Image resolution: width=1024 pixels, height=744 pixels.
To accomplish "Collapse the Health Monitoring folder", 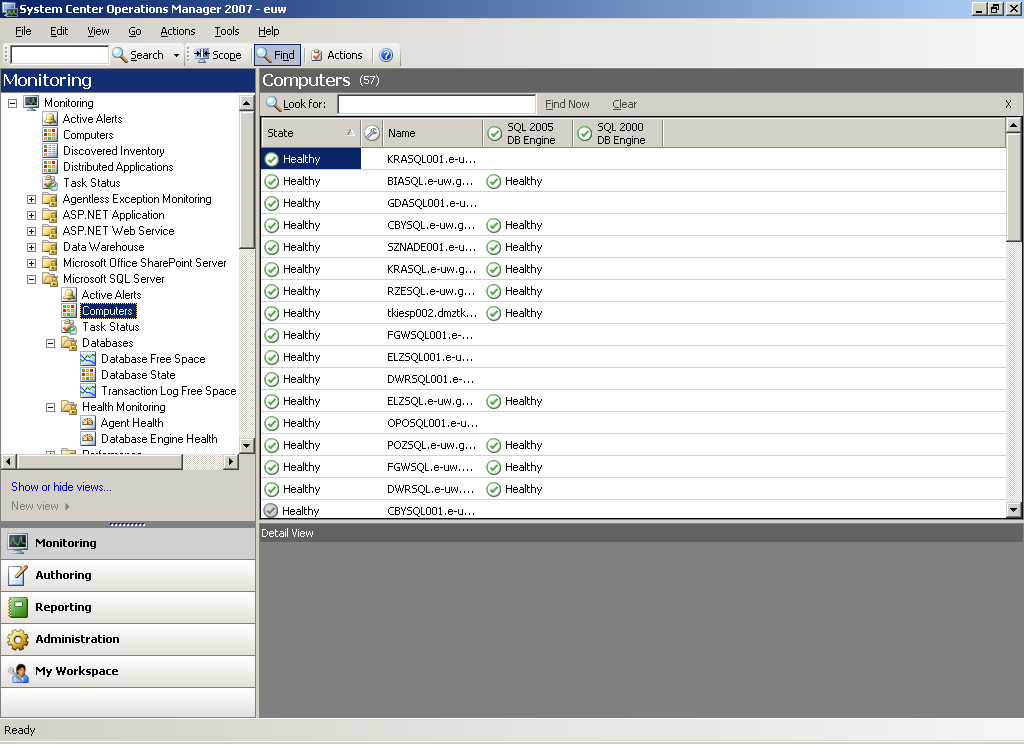I will [50, 407].
